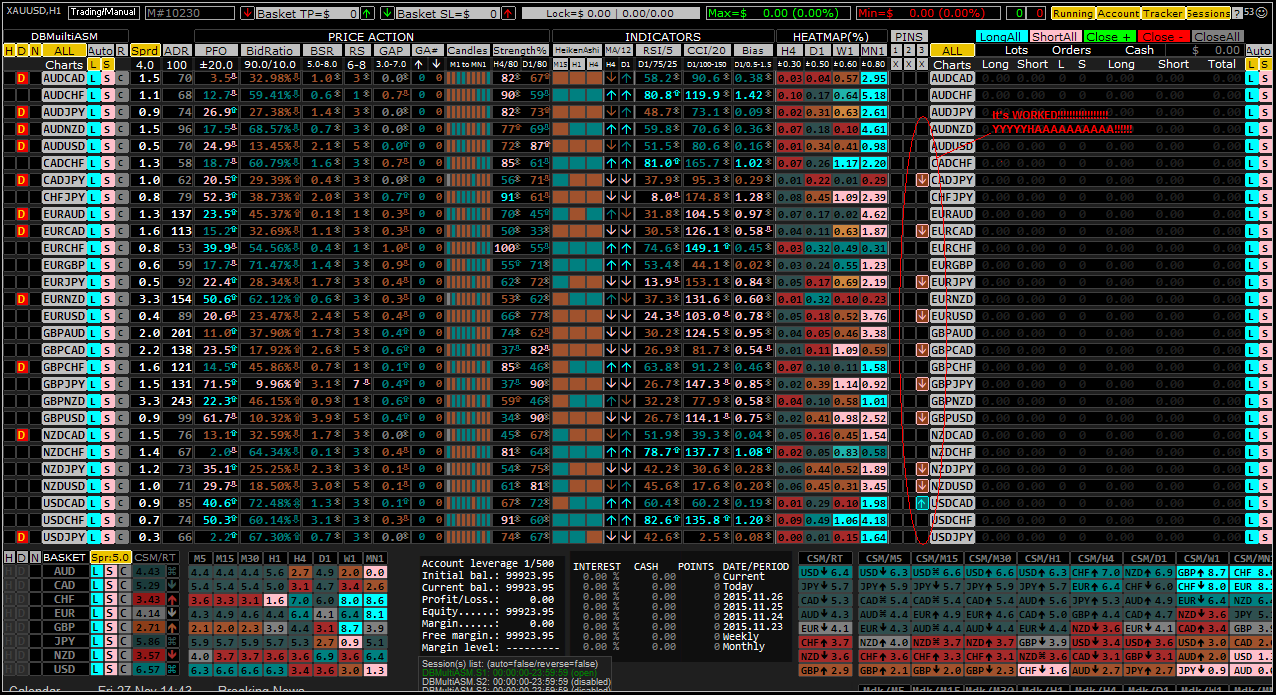Click the cyan 8.7 cell in GBP basket row
This screenshot has width=1276, height=695.
click(348, 627)
